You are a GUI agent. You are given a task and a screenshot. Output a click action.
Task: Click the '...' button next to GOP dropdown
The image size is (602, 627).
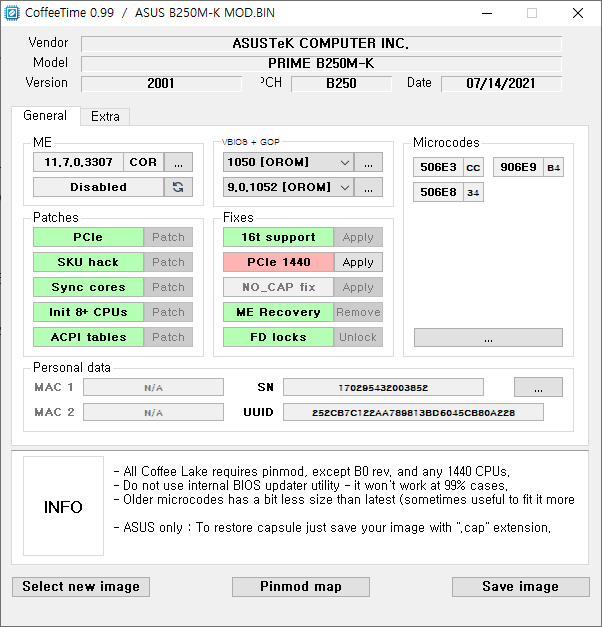click(x=368, y=187)
